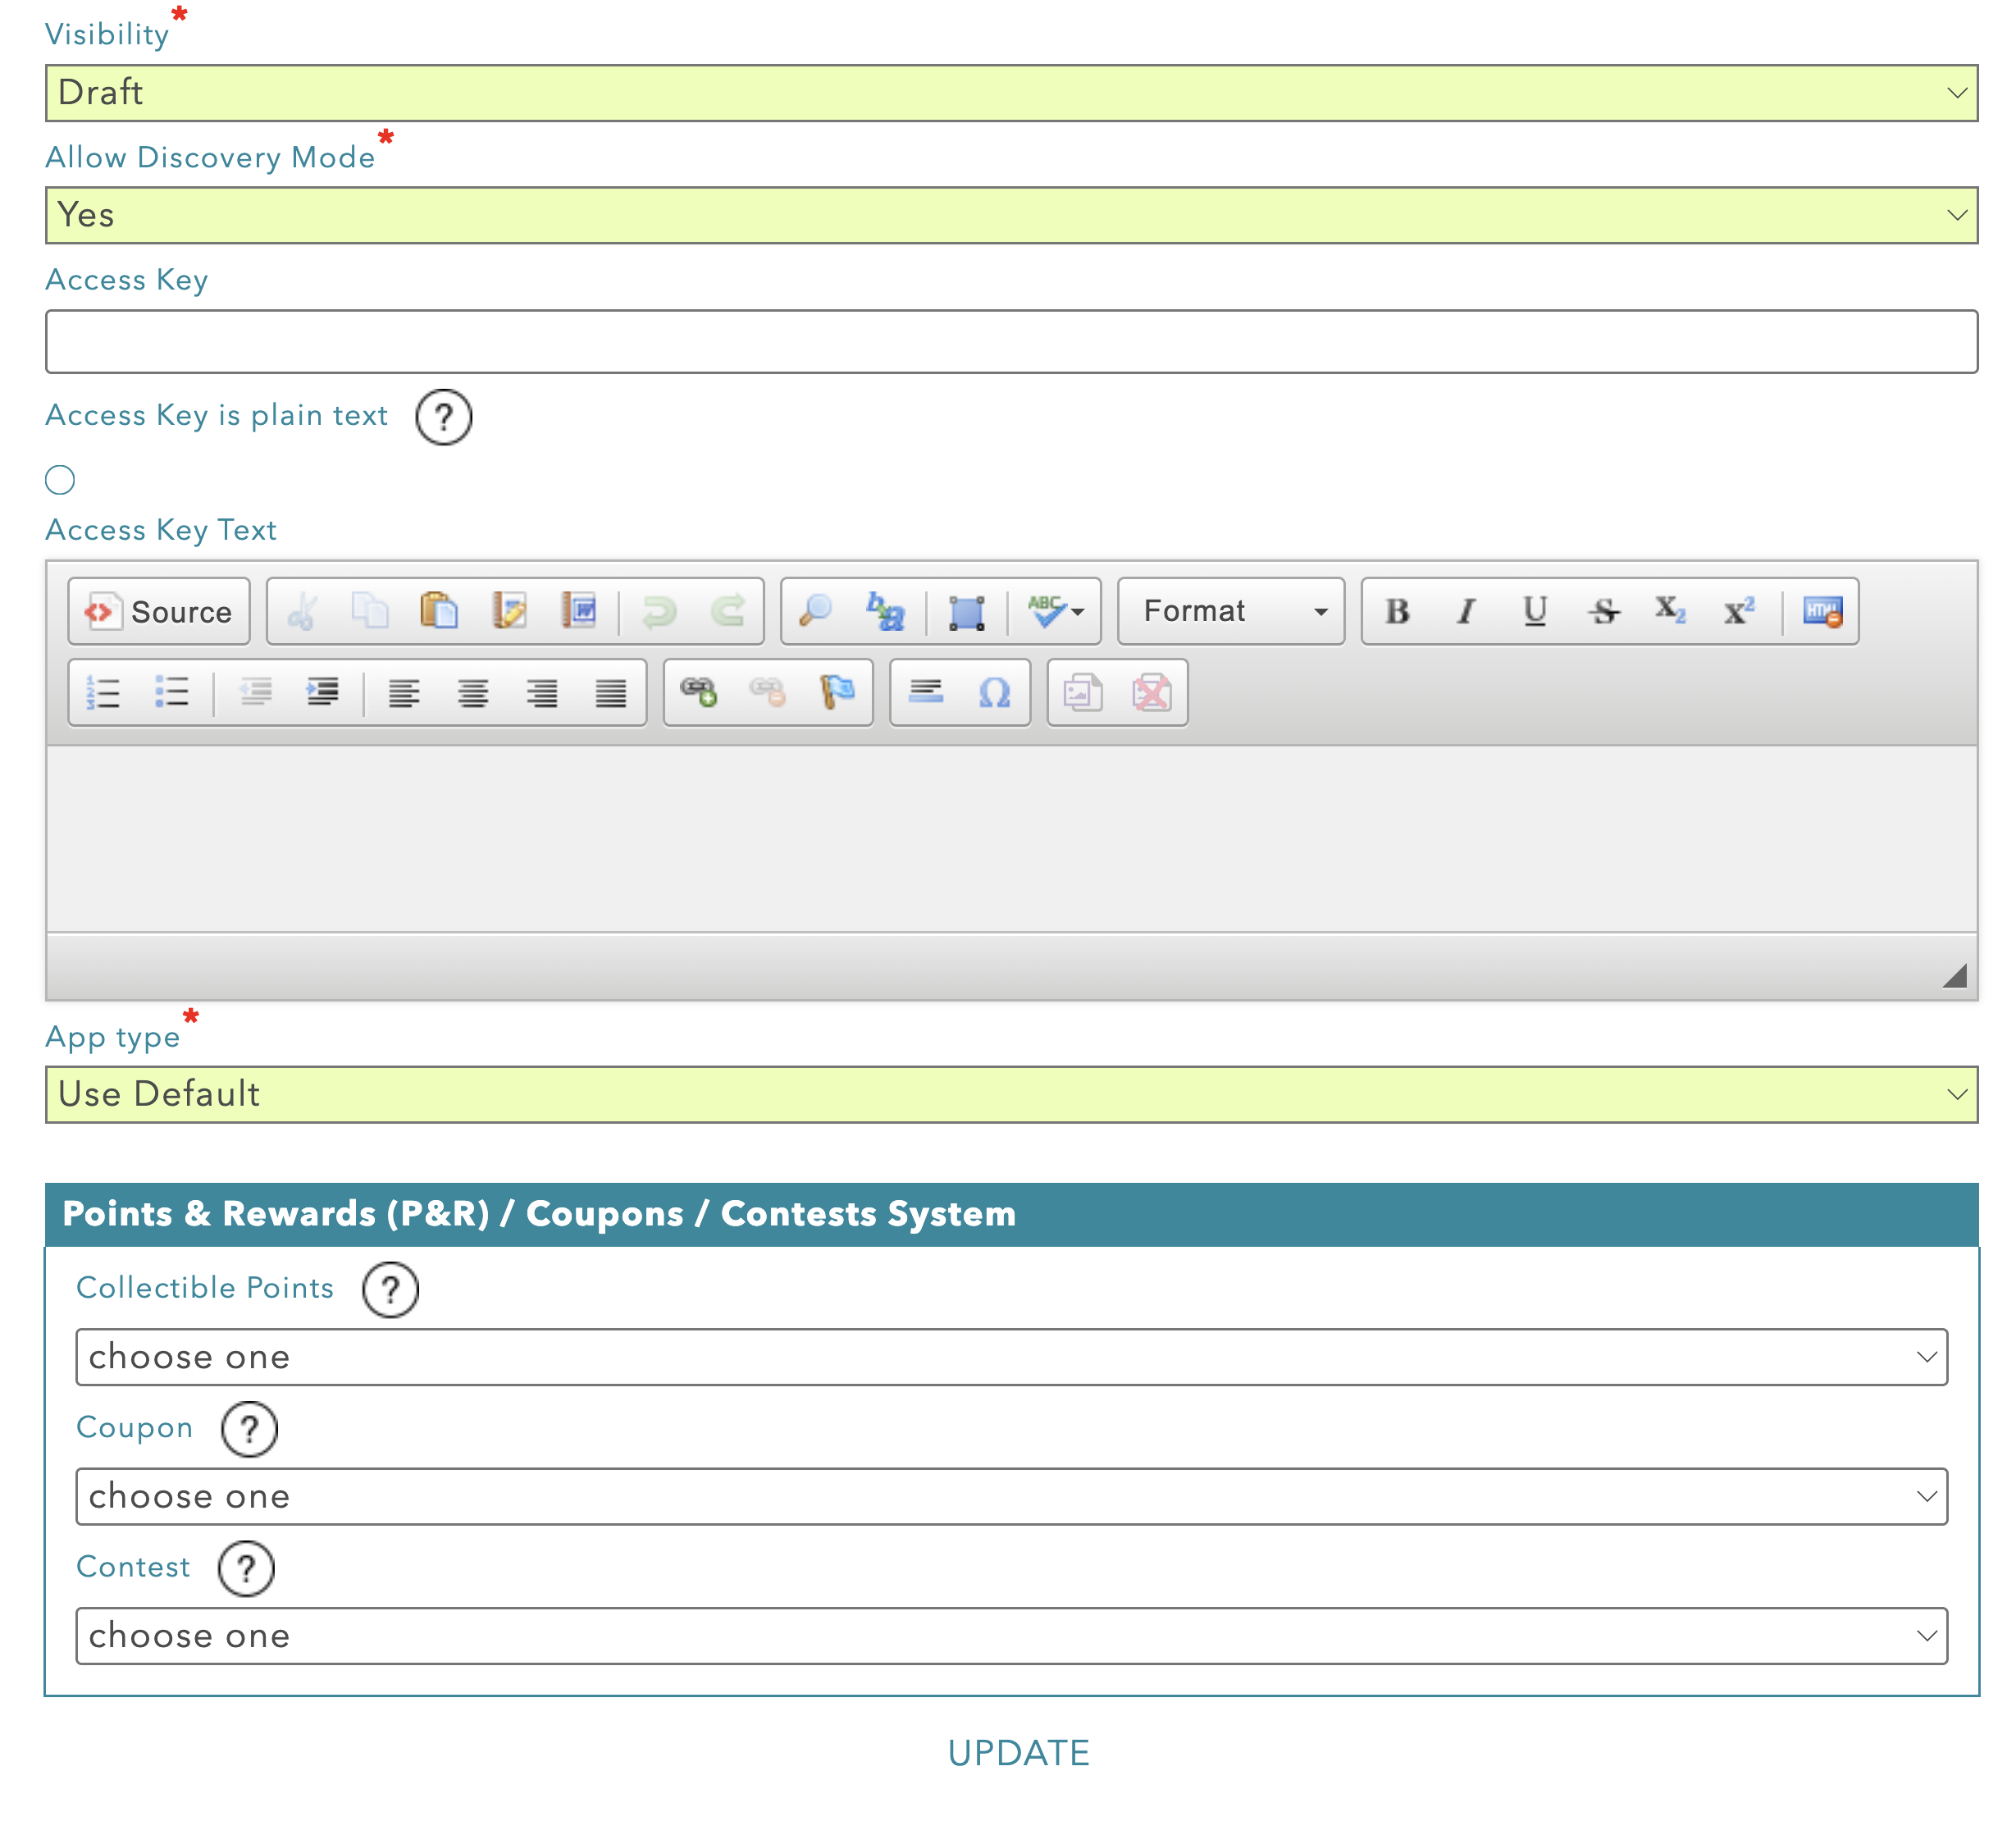The width and height of the screenshot is (2016, 1821).
Task: Open the Visibility dropdown showing Draft
Action: 1010,93
